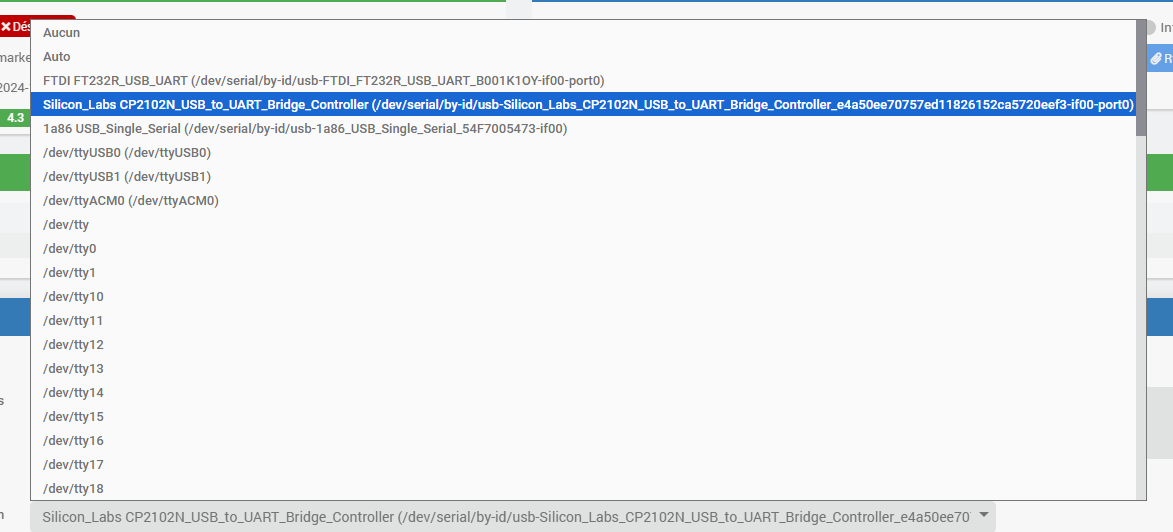Screen dimensions: 1173x532
Task: Select /dev/ttyUSB0 from the list
Action: [583, 153]
